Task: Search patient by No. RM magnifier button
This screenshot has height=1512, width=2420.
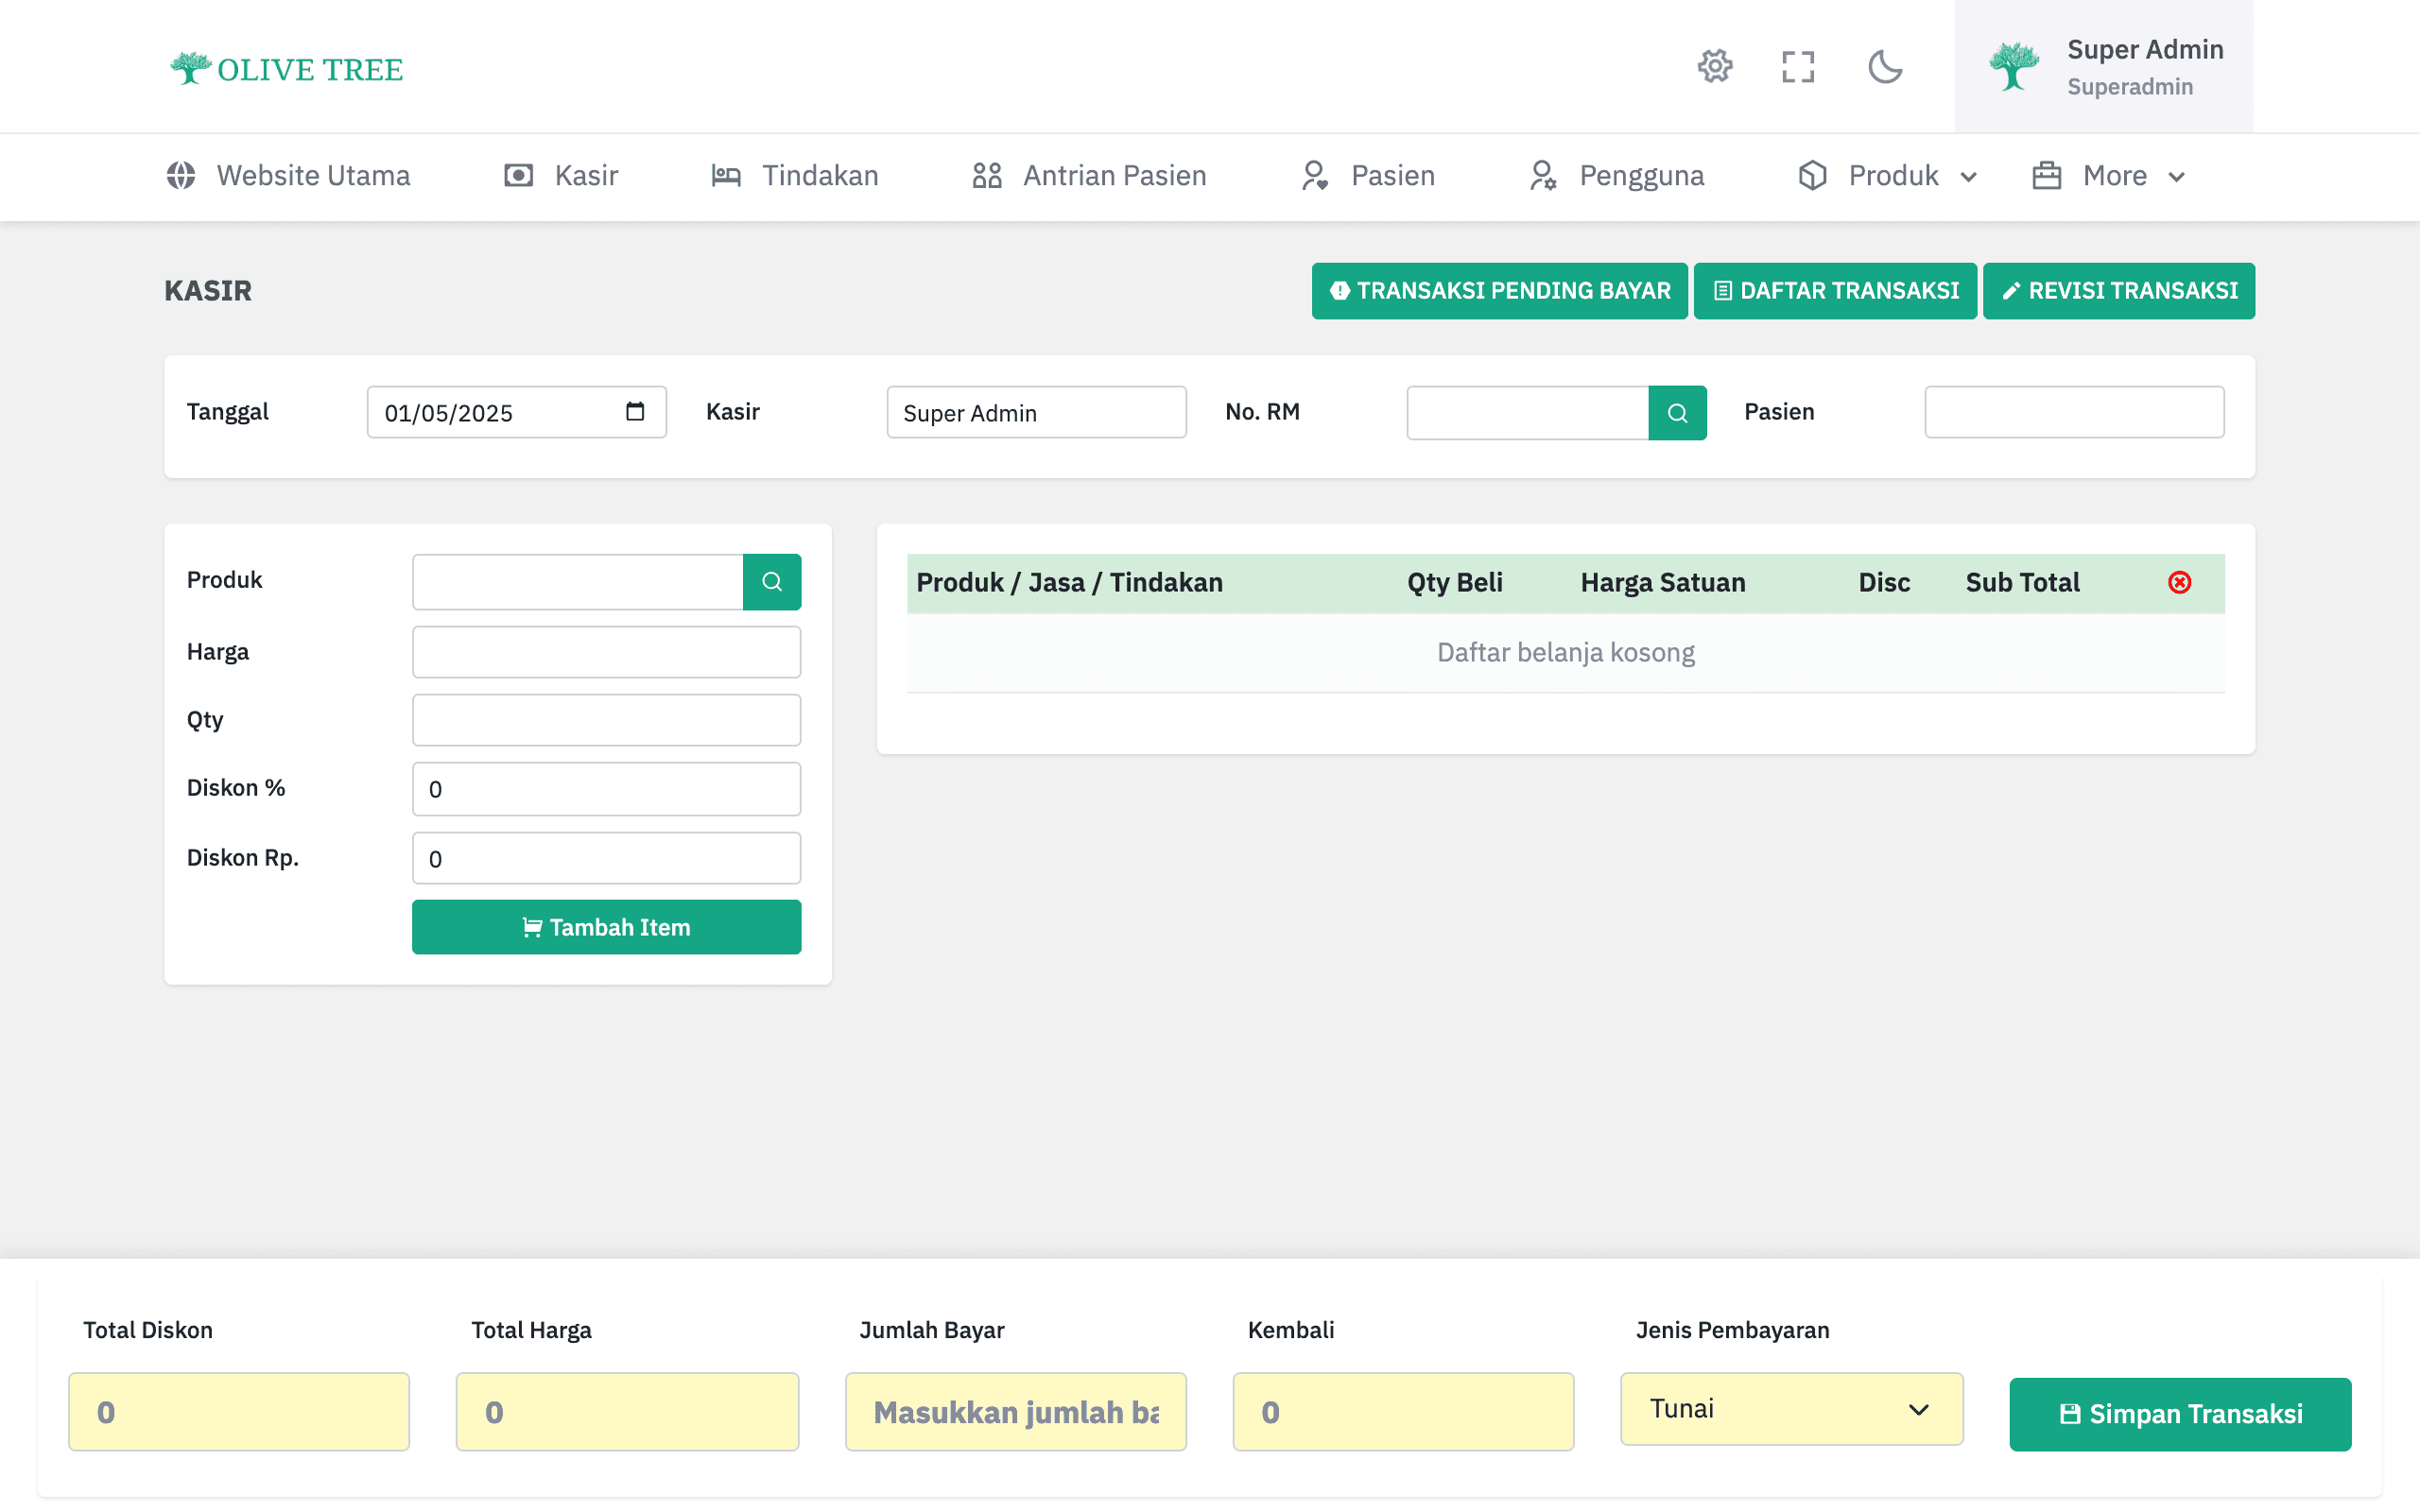Action: click(1677, 413)
